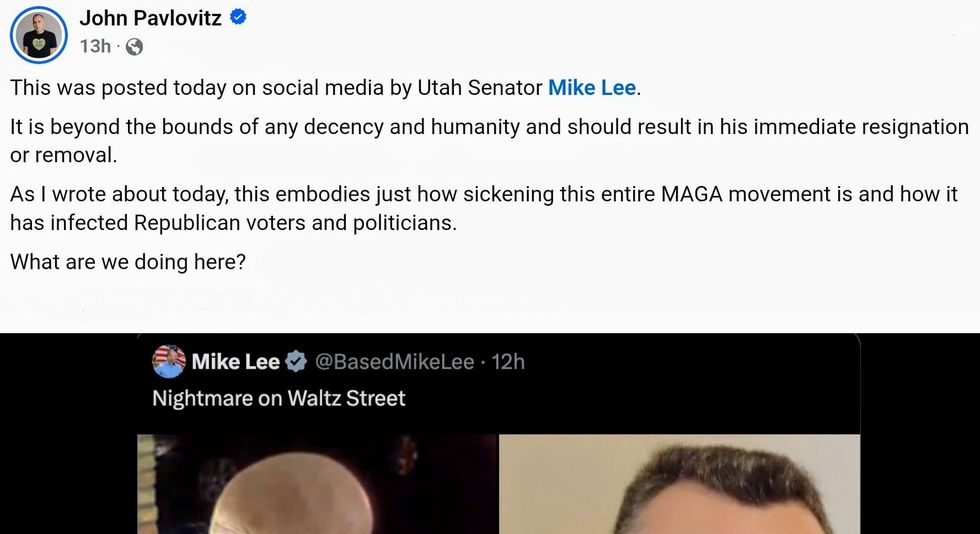Click the @BasedMikeLee handle in the tweet

[395, 361]
